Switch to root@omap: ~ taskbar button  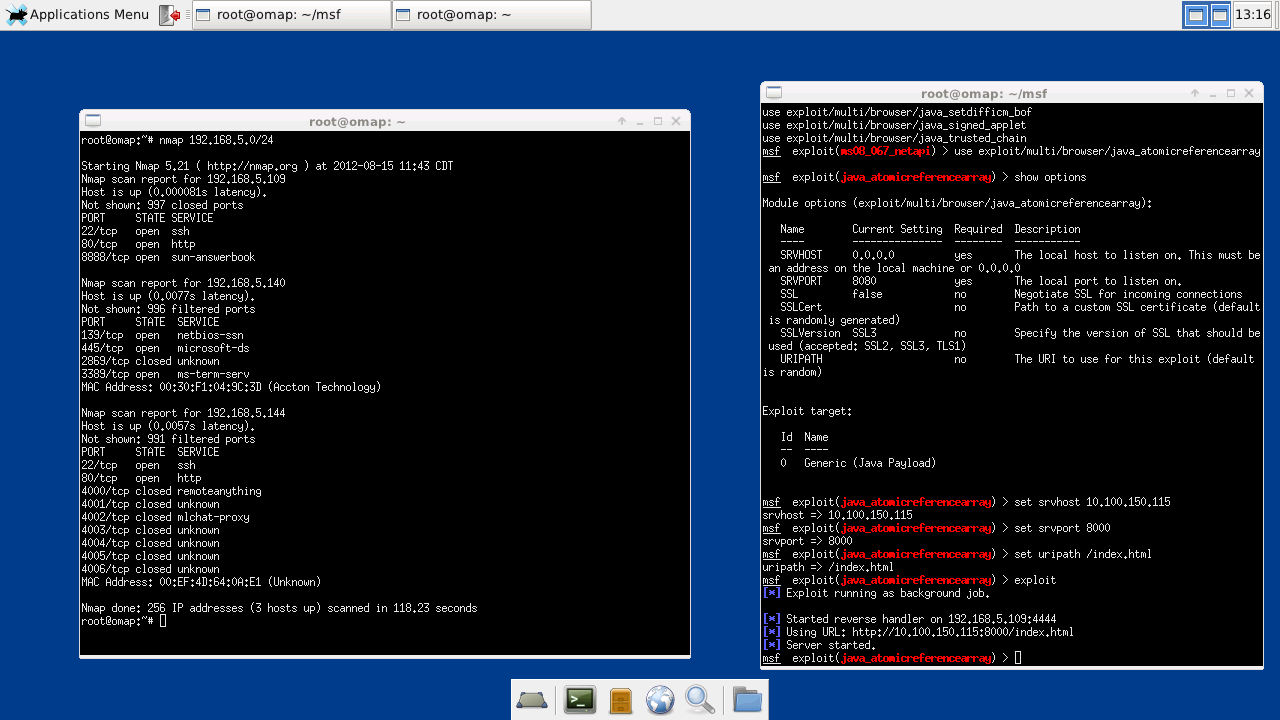(x=491, y=15)
